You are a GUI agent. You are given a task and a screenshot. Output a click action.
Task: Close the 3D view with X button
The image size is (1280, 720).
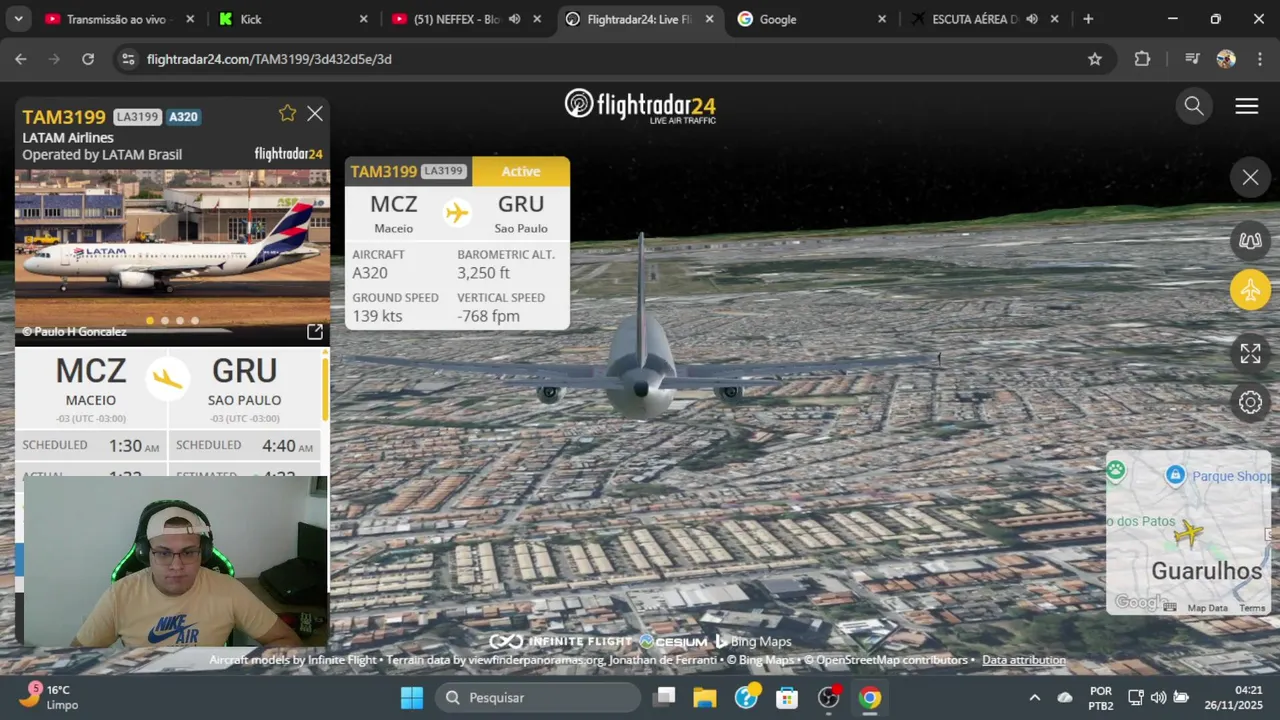(x=1250, y=178)
